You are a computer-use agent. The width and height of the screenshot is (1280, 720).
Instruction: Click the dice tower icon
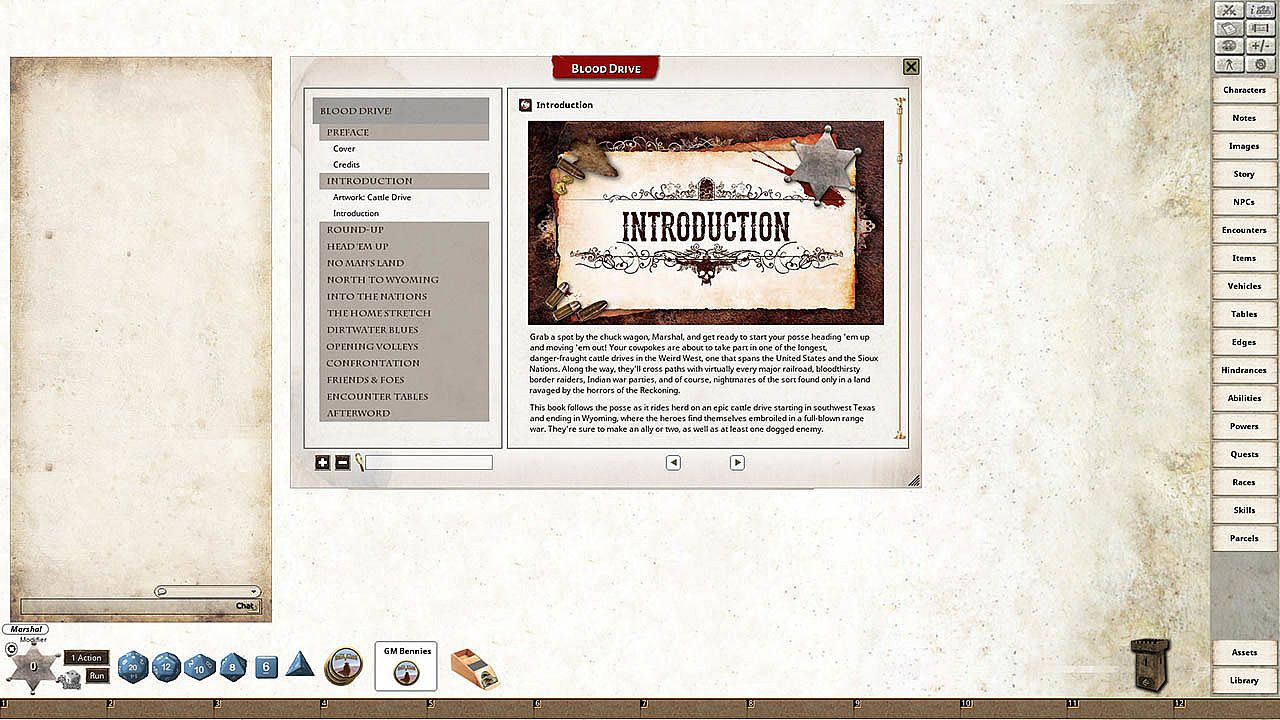[x=1149, y=664]
